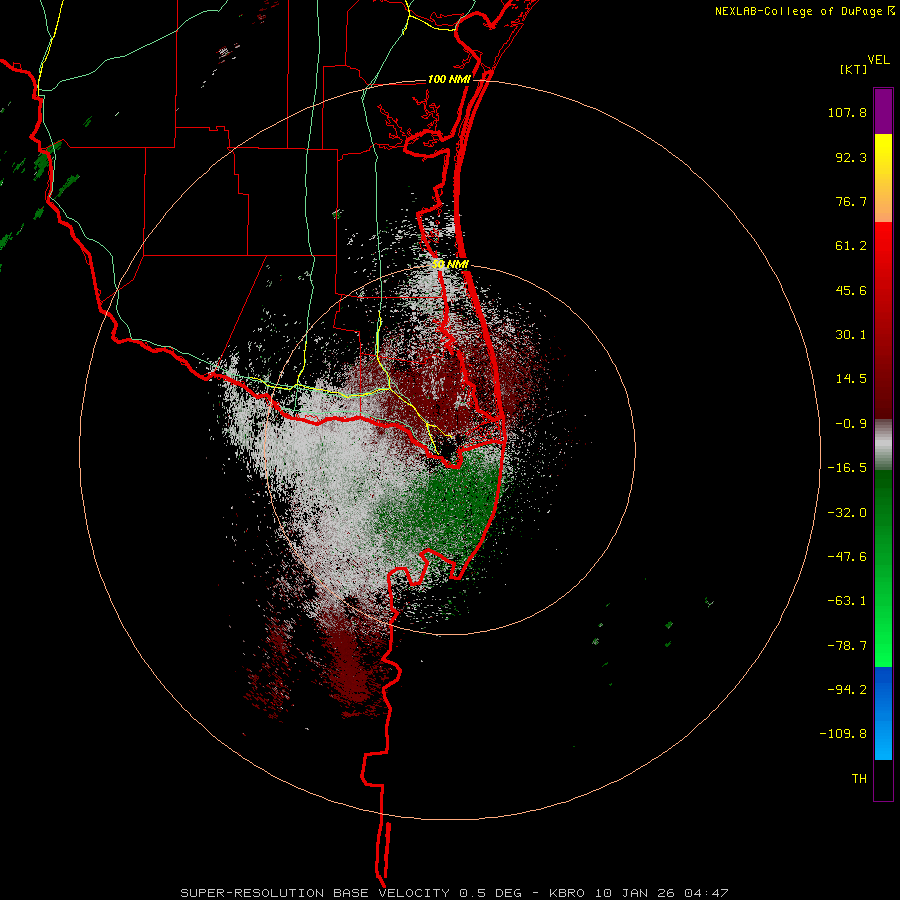Click the 45.6 velocity scale value
Screen dimensions: 900x900
pos(851,290)
